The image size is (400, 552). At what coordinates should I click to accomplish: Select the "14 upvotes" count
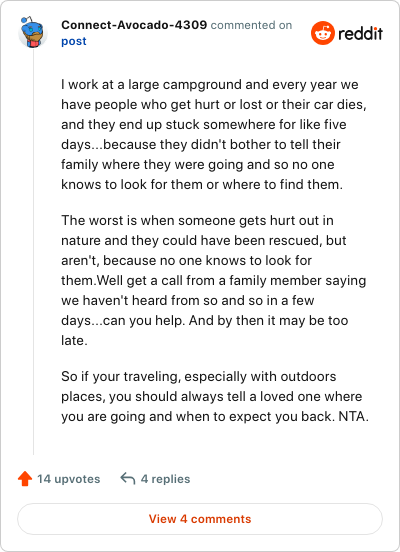[69, 479]
